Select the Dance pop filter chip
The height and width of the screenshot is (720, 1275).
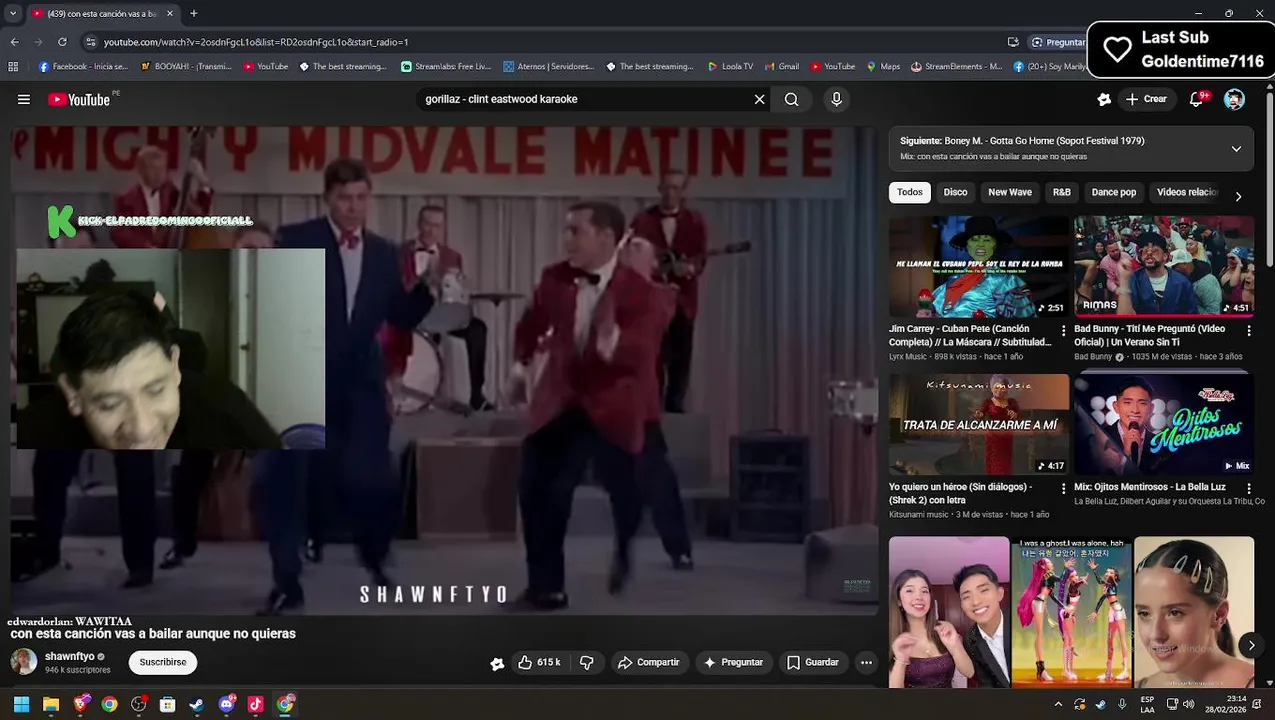(1114, 192)
